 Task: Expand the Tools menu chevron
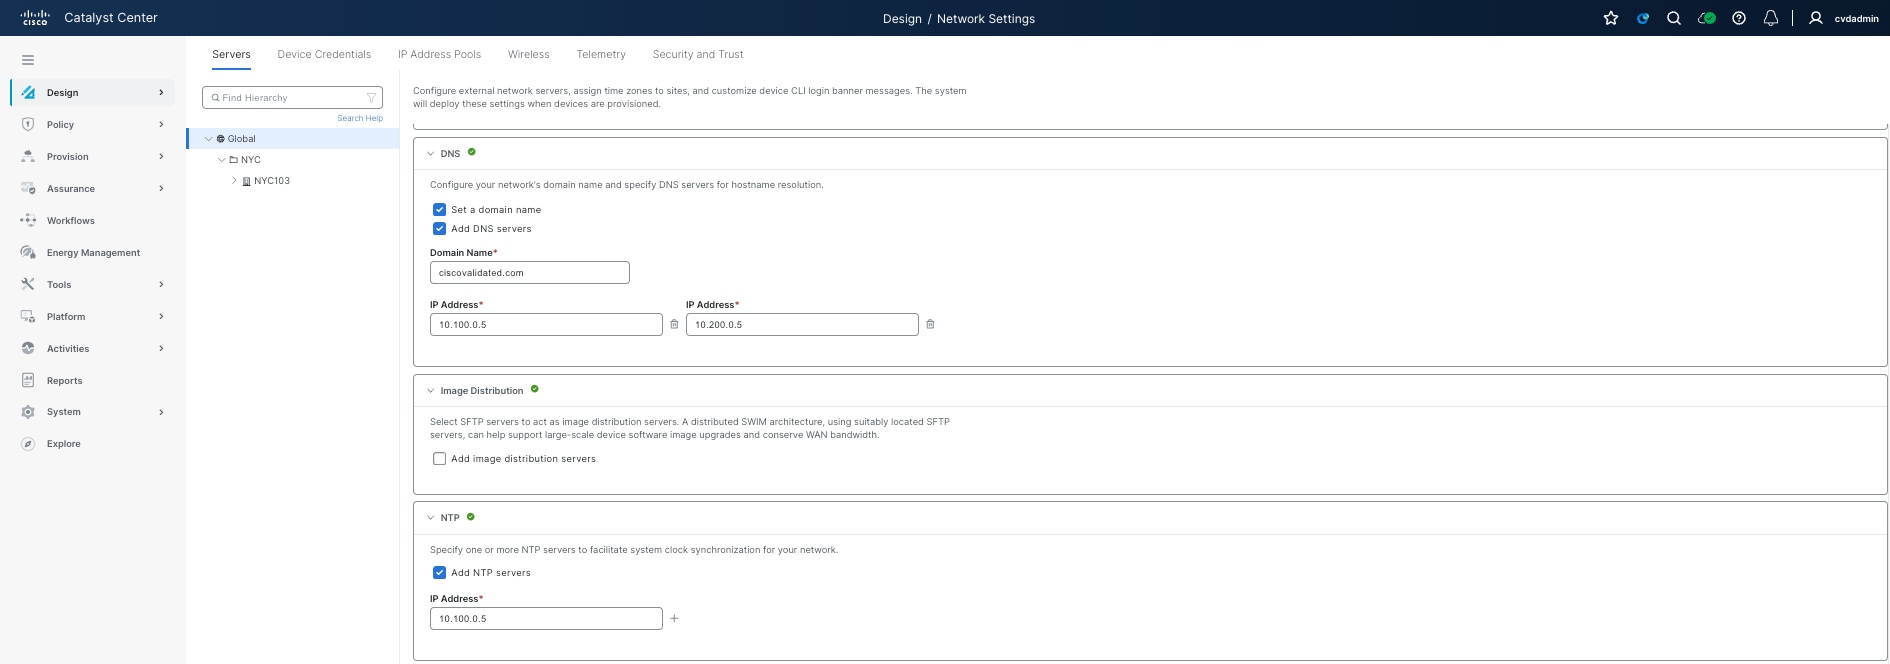pyautogui.click(x=161, y=284)
